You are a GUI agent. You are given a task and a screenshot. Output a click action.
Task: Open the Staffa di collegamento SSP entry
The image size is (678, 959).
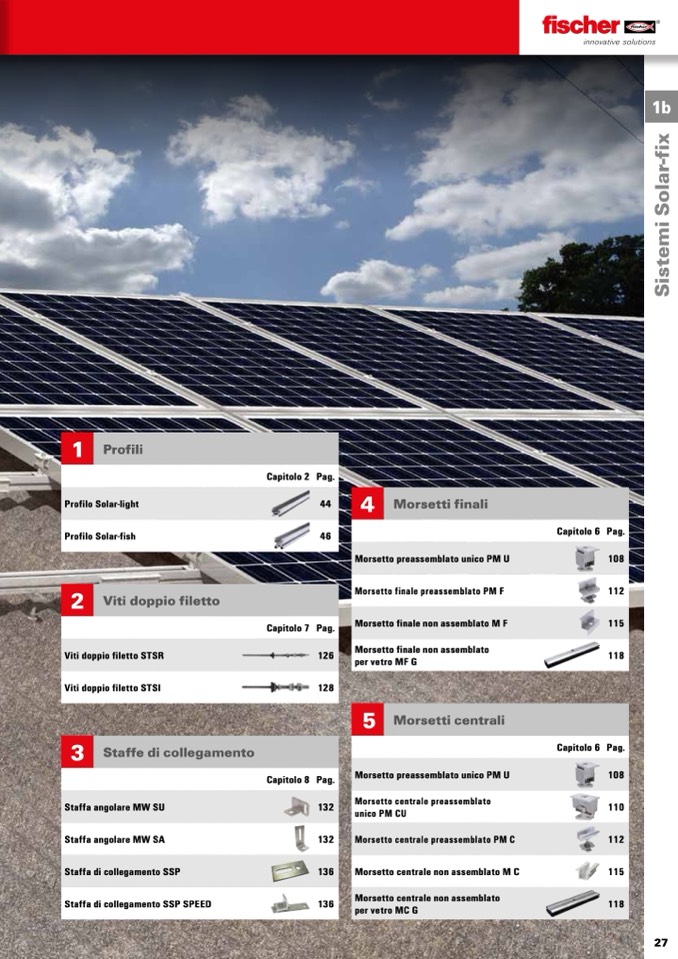(x=122, y=871)
